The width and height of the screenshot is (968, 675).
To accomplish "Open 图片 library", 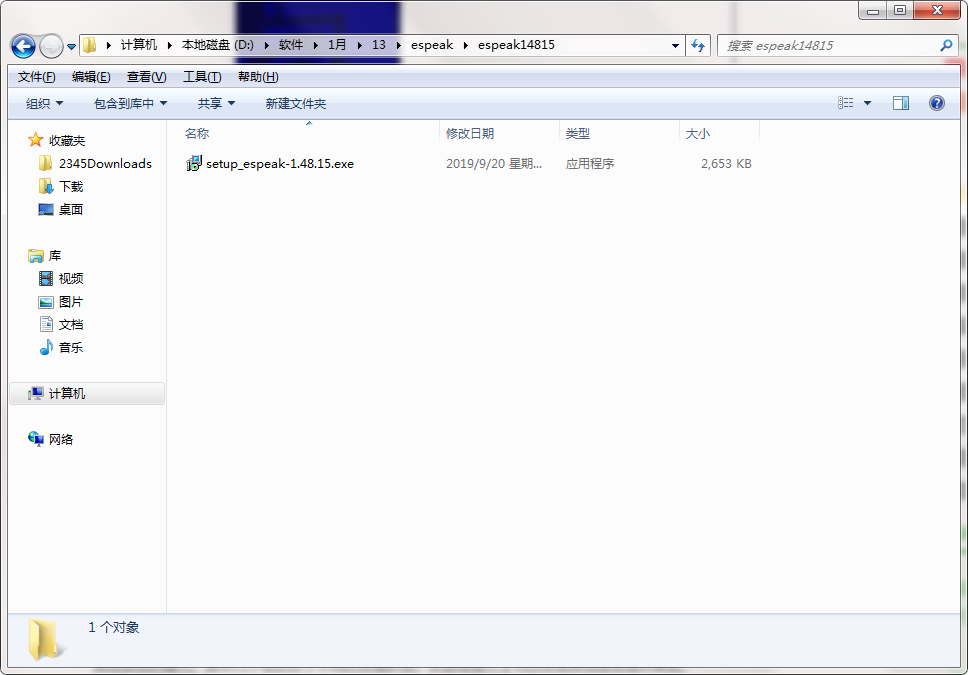I will coord(70,302).
